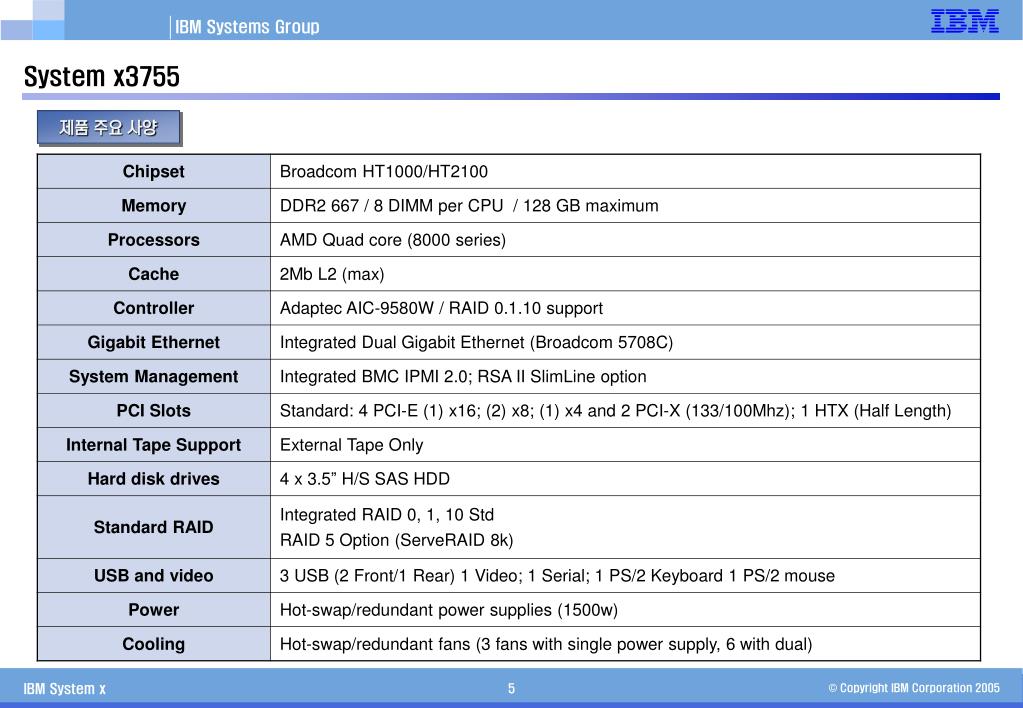Select the 'Power' row label
The width and height of the screenshot is (1023, 708).
(x=153, y=609)
